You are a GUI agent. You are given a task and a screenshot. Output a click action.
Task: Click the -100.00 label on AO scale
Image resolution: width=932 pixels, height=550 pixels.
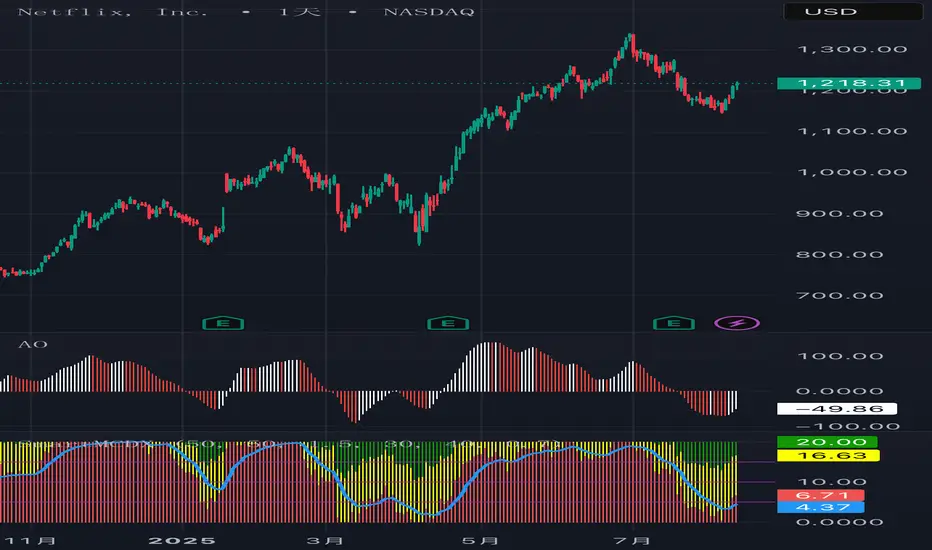[x=847, y=426]
